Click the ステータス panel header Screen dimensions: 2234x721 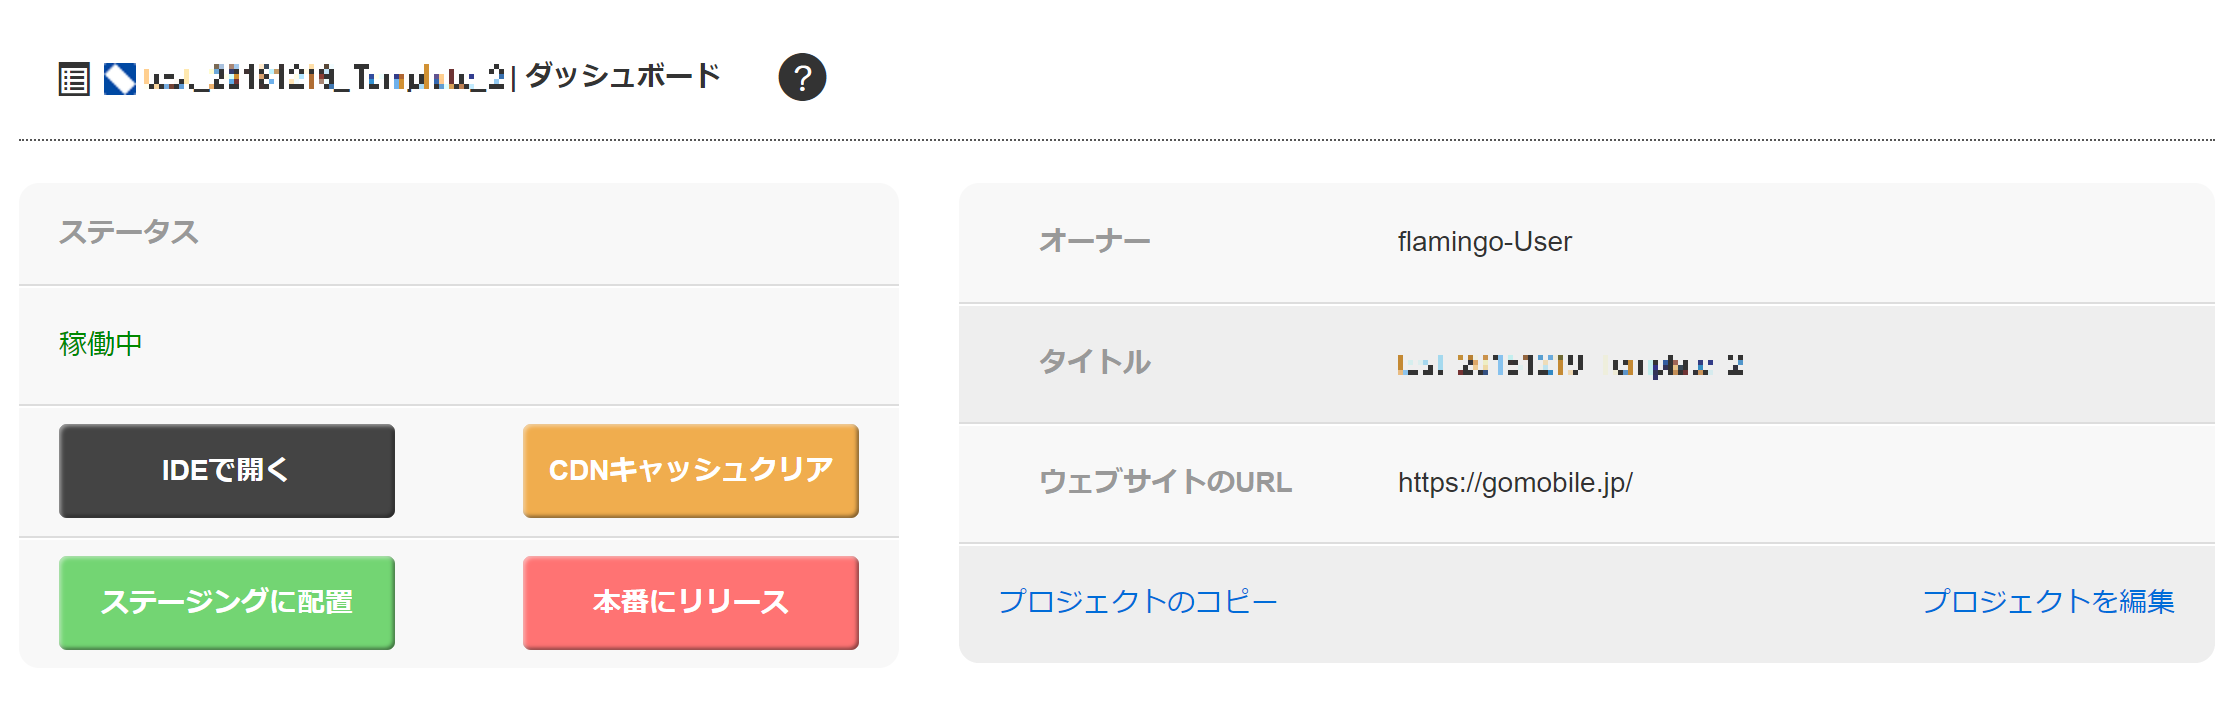pyautogui.click(x=129, y=232)
